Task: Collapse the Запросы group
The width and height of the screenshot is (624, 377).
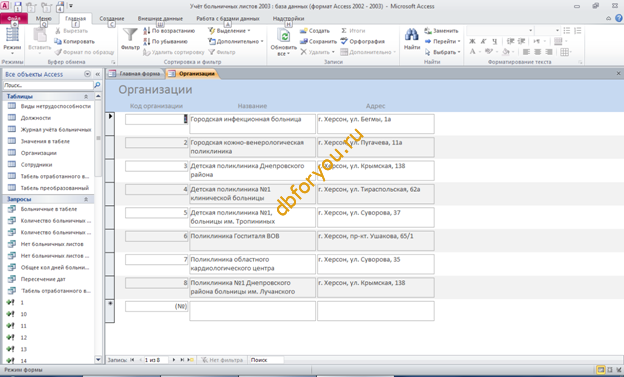Action: (86, 199)
